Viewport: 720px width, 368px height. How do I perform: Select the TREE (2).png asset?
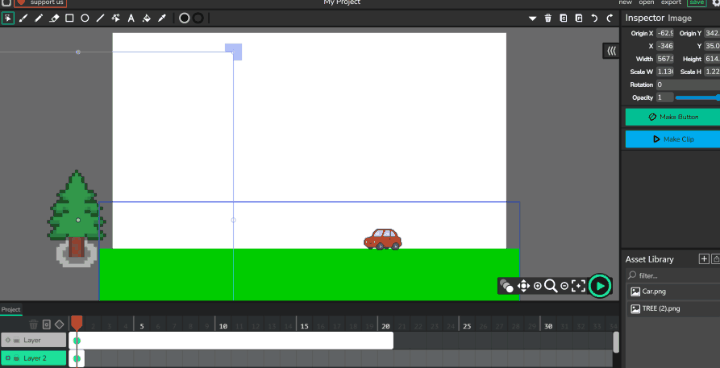coord(673,309)
